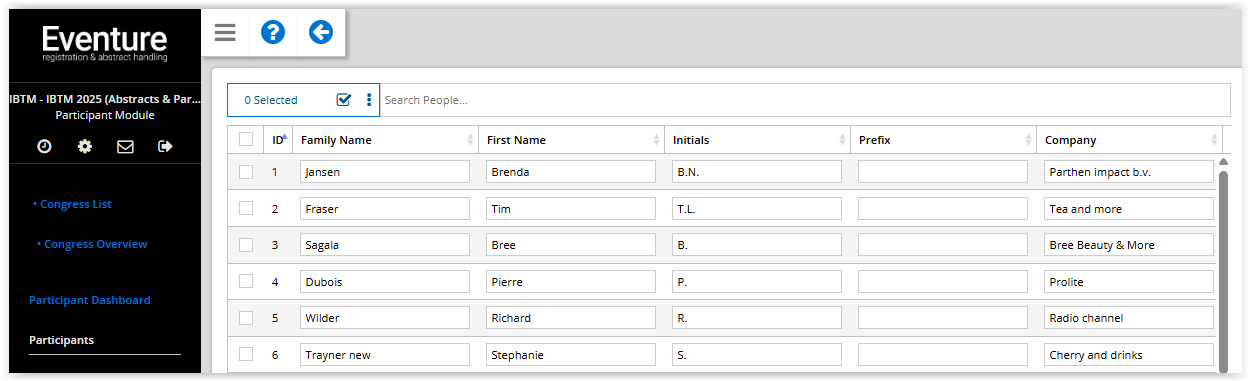Open the three-dots options menu
The width and height of the screenshot is (1250, 381).
(x=369, y=100)
